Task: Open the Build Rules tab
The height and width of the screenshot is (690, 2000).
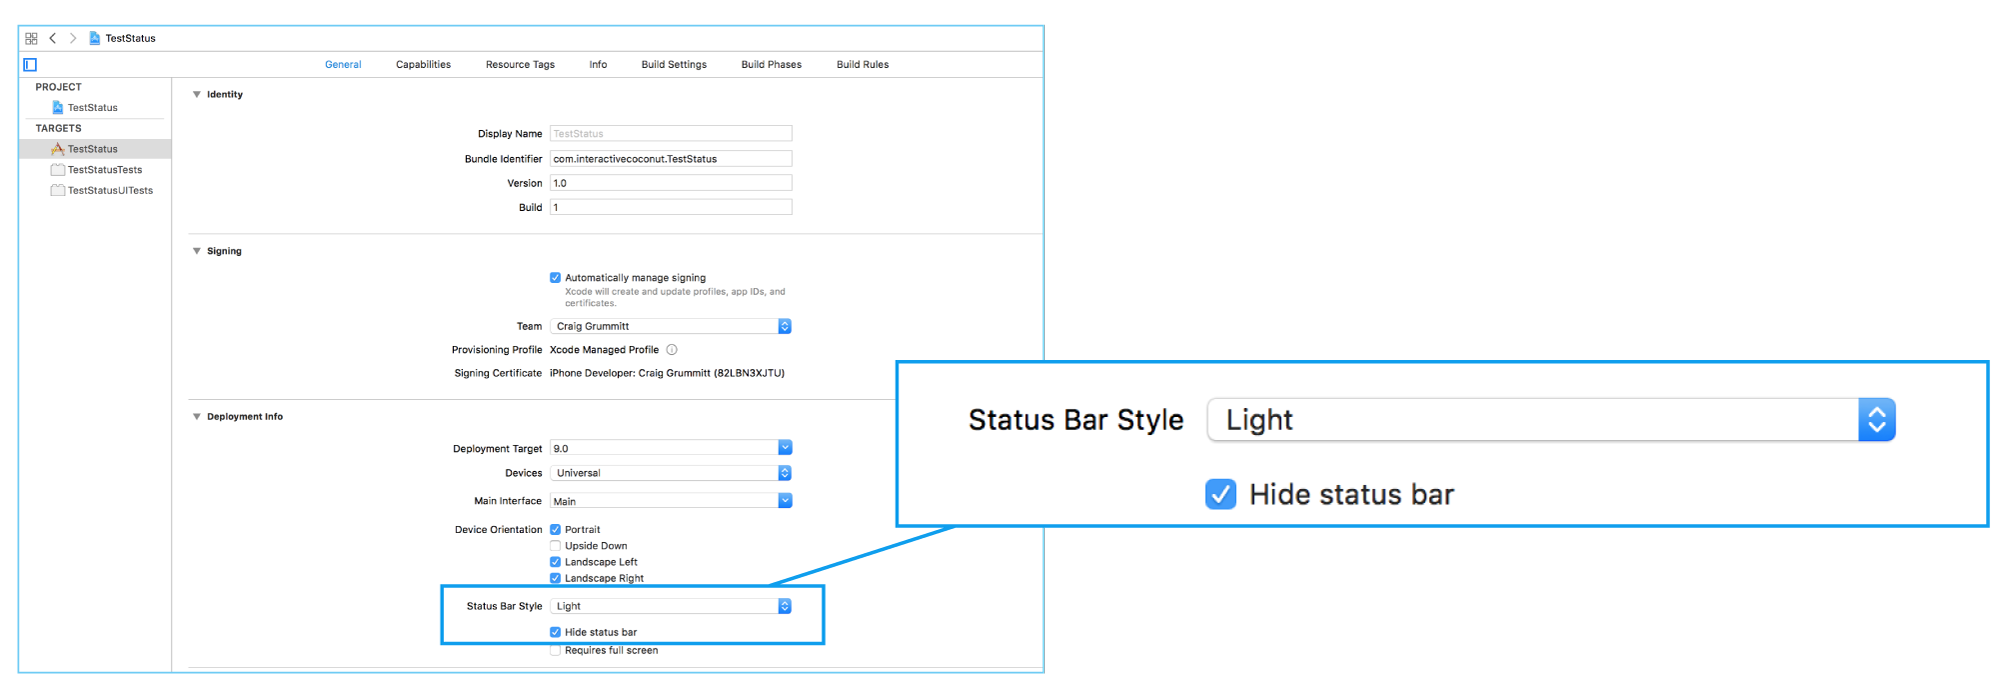Action: coord(863,65)
